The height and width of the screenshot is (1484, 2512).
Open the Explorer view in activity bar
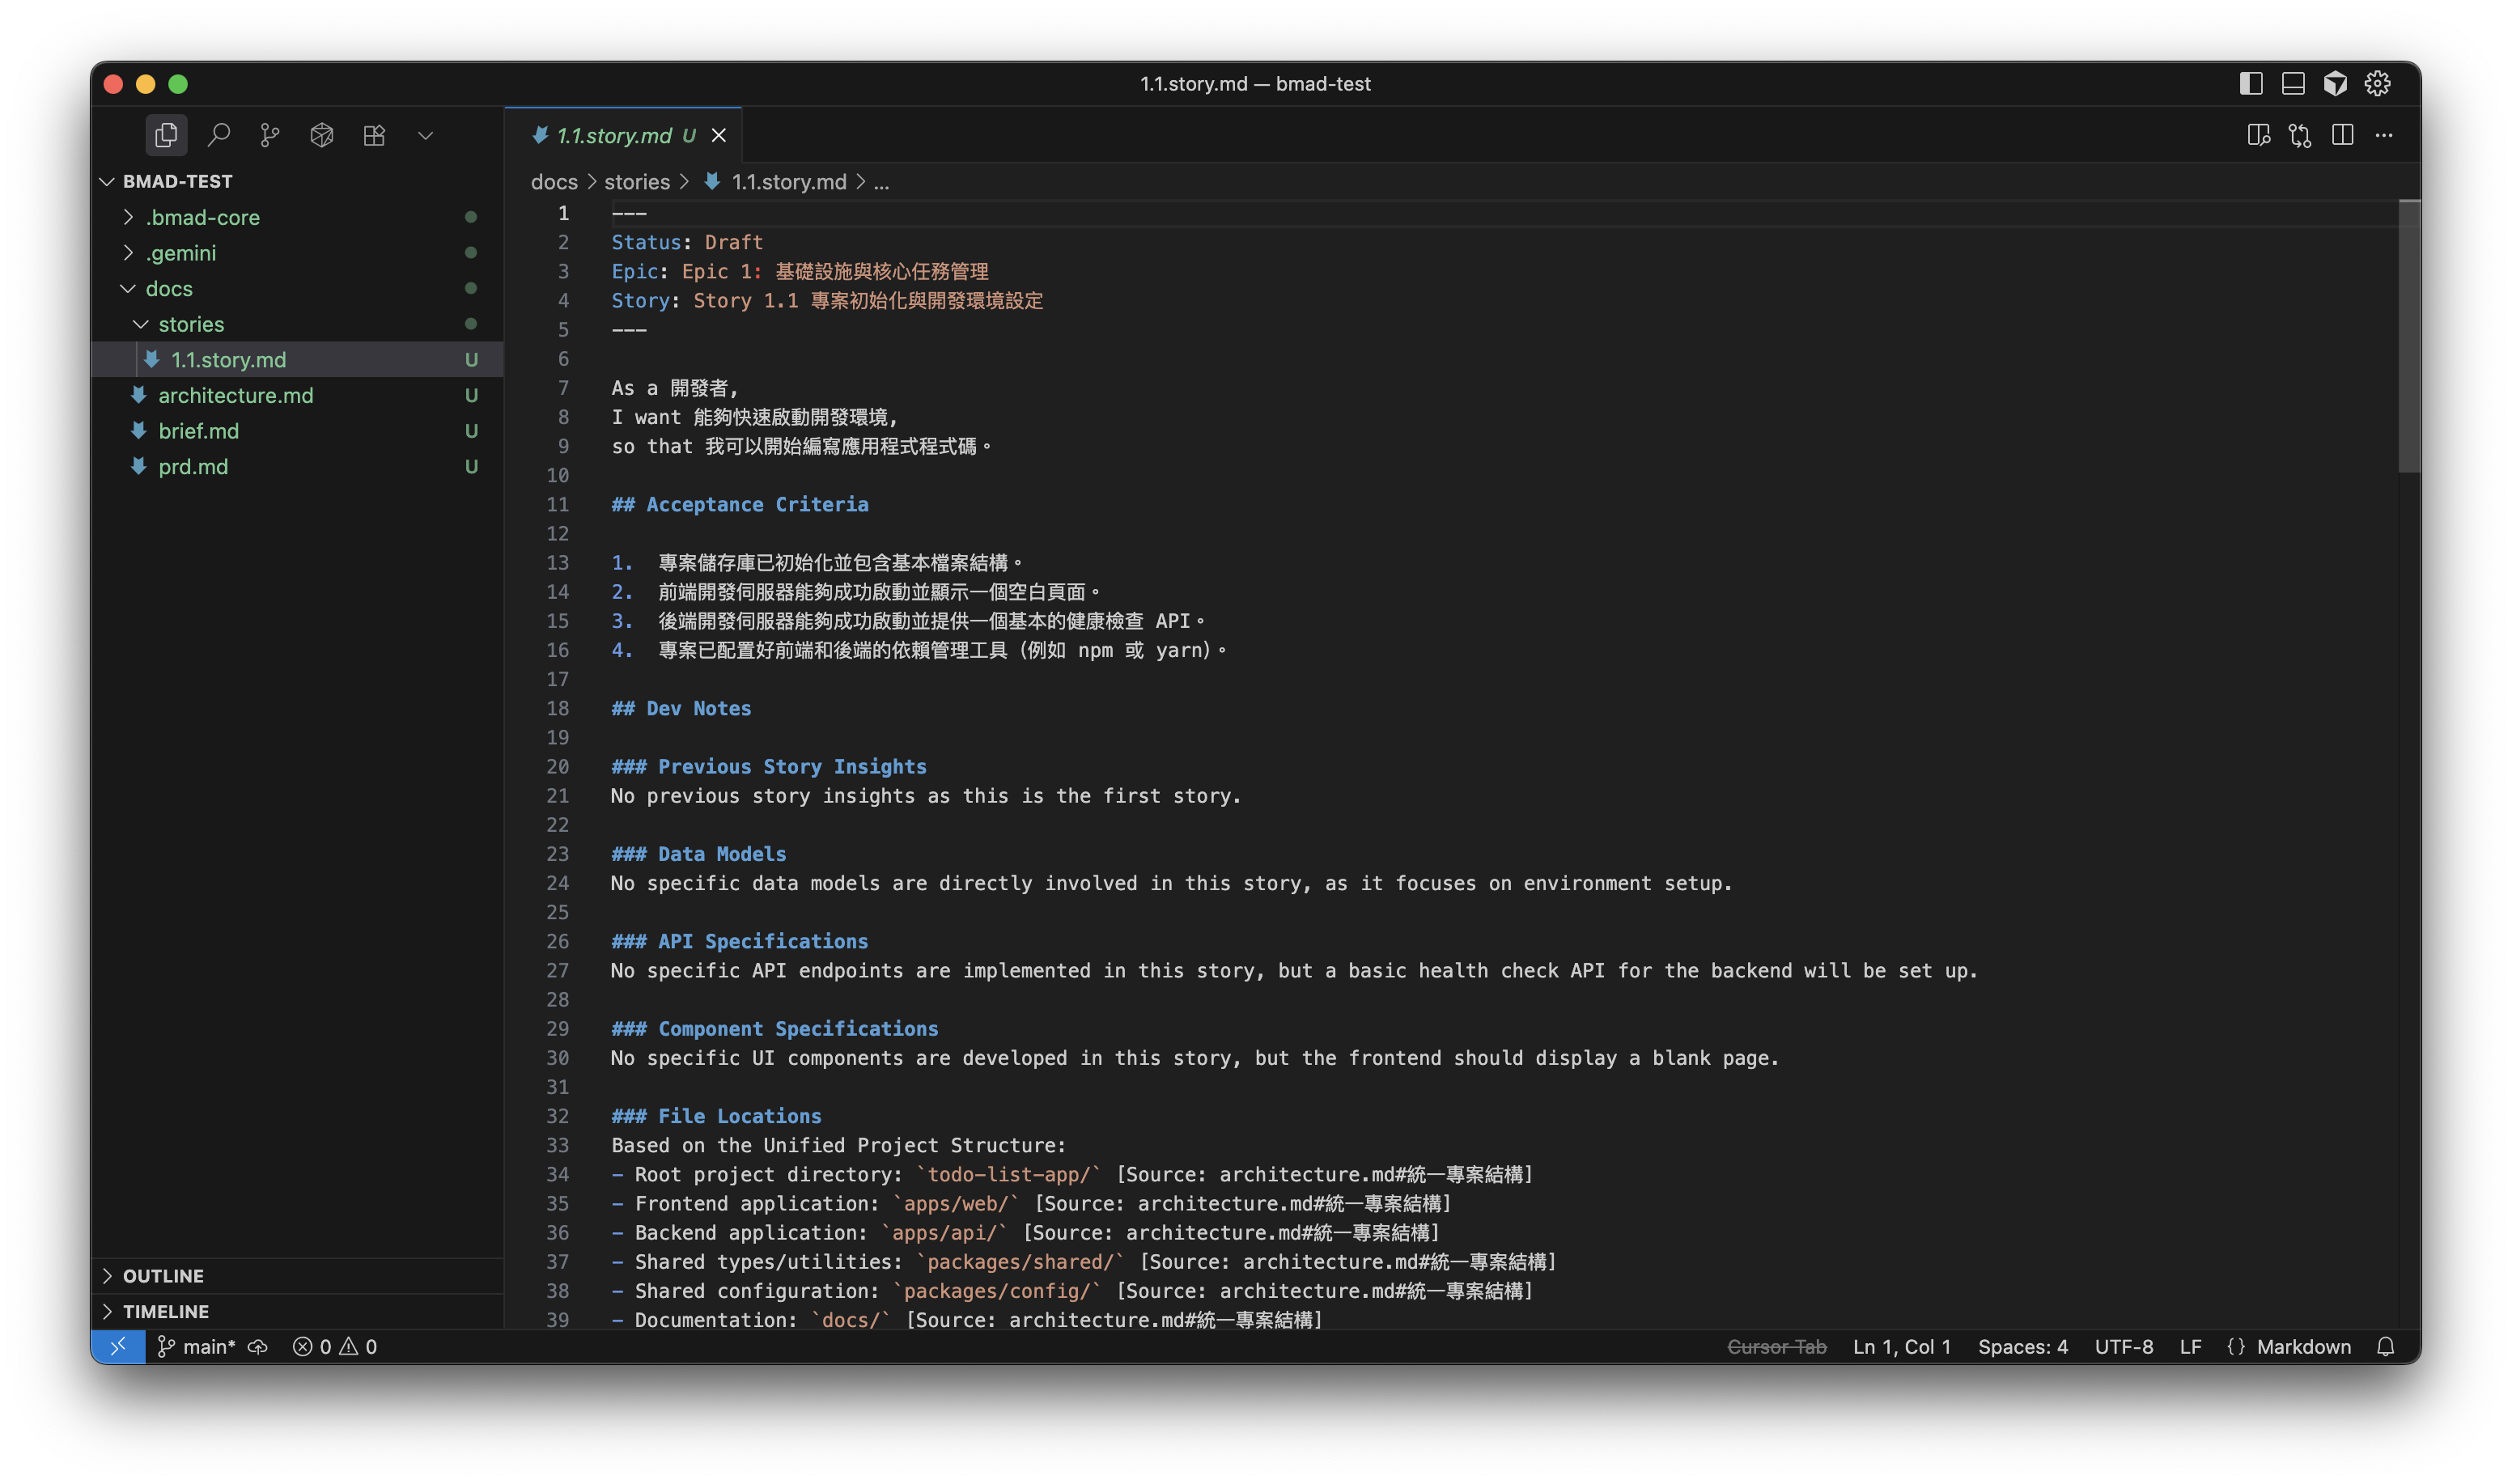coord(166,135)
